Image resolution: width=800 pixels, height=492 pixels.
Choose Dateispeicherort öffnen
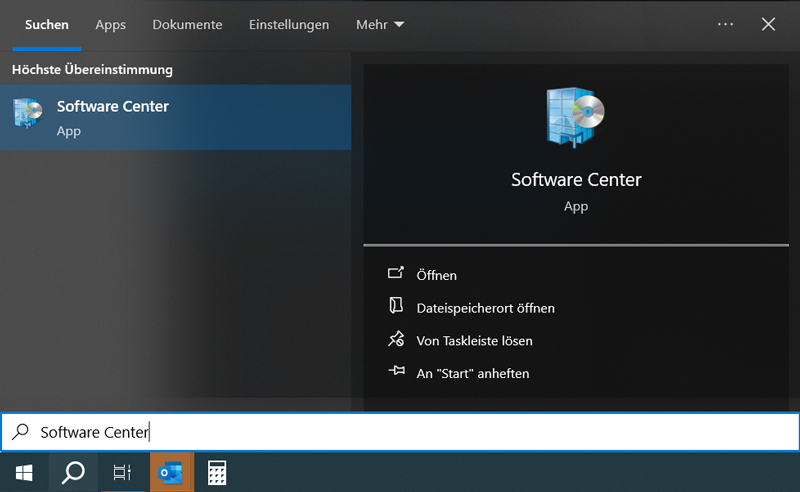tap(486, 308)
